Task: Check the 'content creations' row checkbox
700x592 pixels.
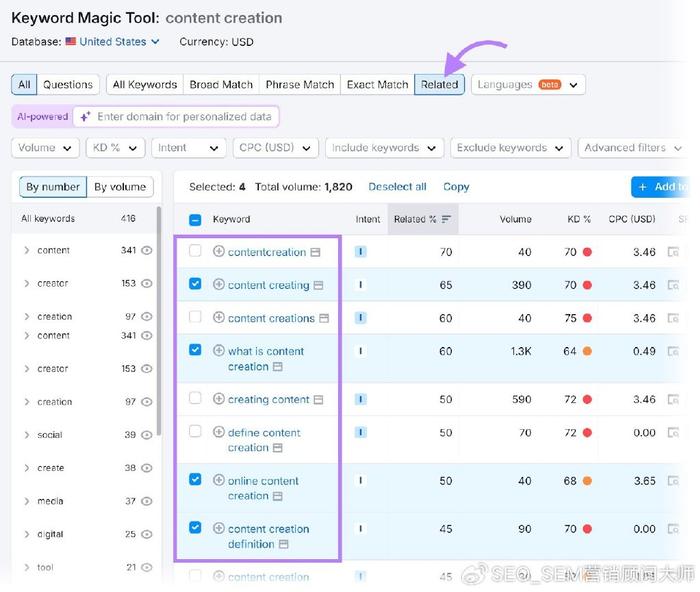Action: pyautogui.click(x=195, y=317)
